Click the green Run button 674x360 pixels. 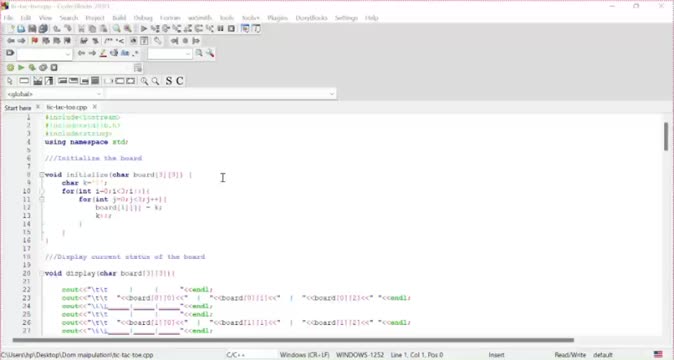pyautogui.click(x=21, y=67)
